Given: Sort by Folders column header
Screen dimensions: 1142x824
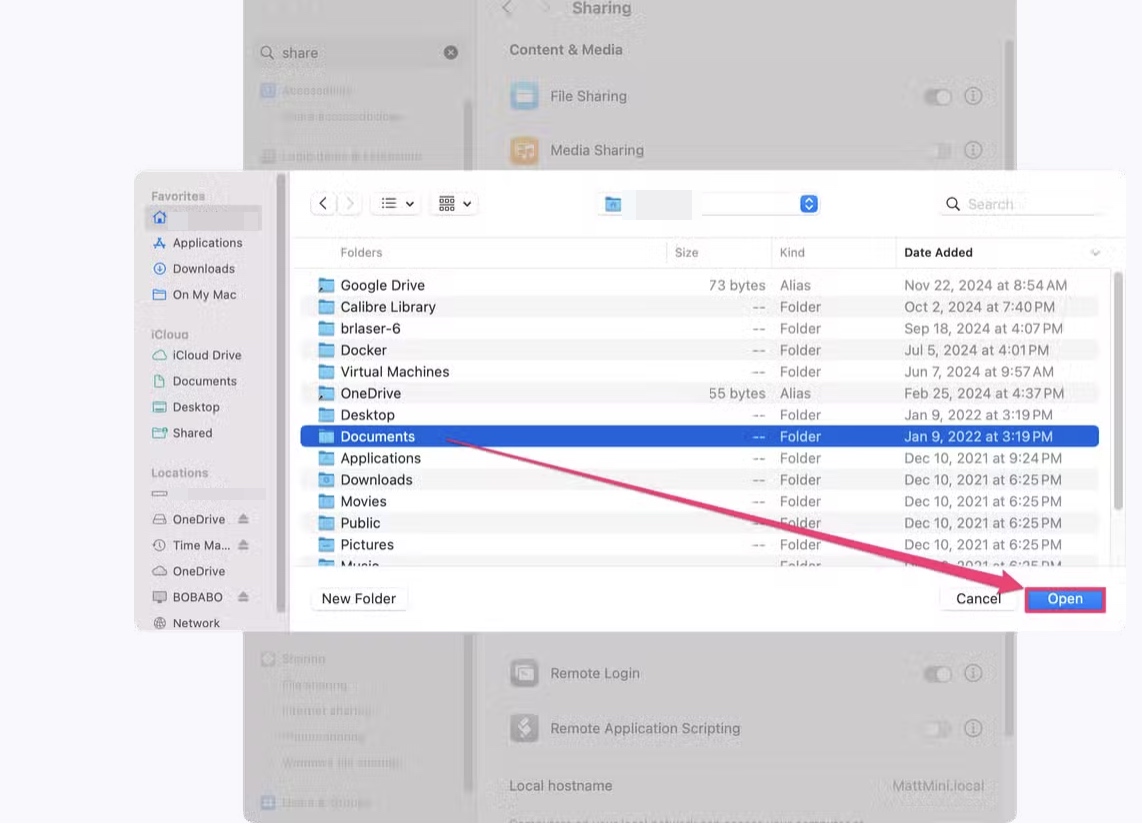Looking at the screenshot, I should [x=361, y=252].
